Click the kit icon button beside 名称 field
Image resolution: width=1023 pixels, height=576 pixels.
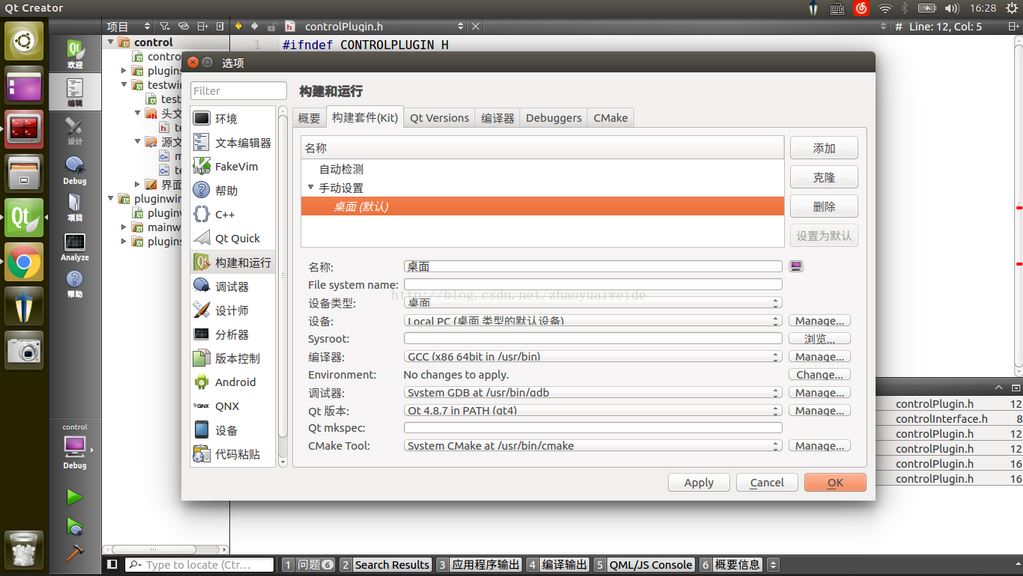coord(796,266)
